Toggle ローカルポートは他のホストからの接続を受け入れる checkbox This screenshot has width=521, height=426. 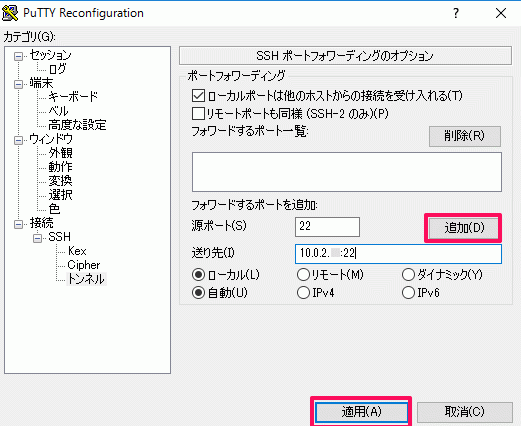click(198, 96)
